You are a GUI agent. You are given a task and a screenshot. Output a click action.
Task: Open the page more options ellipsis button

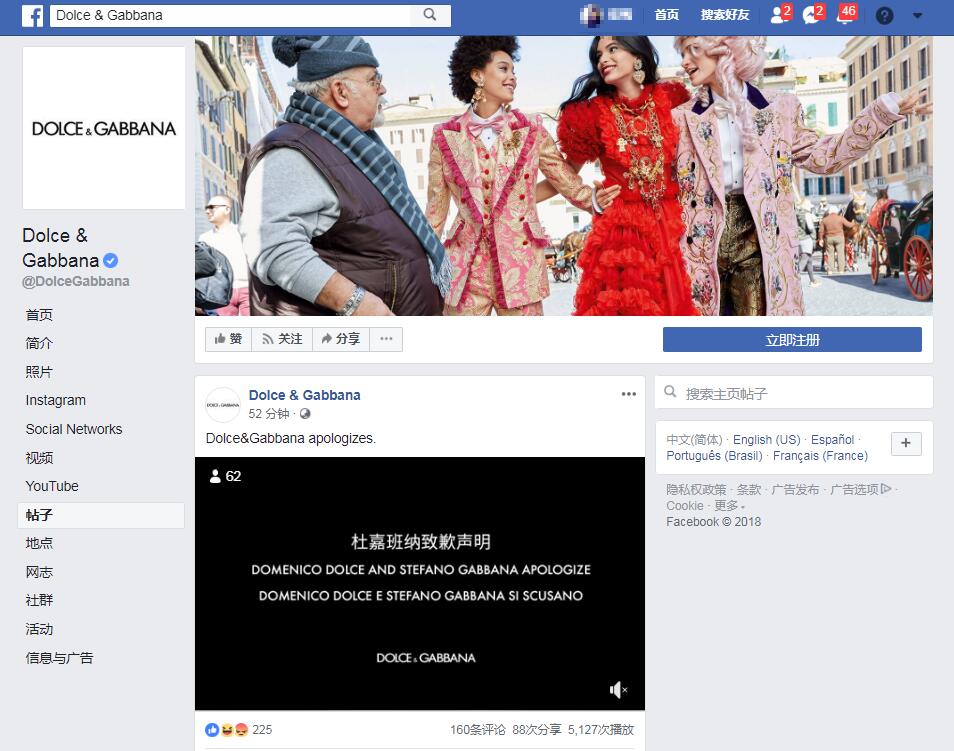click(386, 339)
